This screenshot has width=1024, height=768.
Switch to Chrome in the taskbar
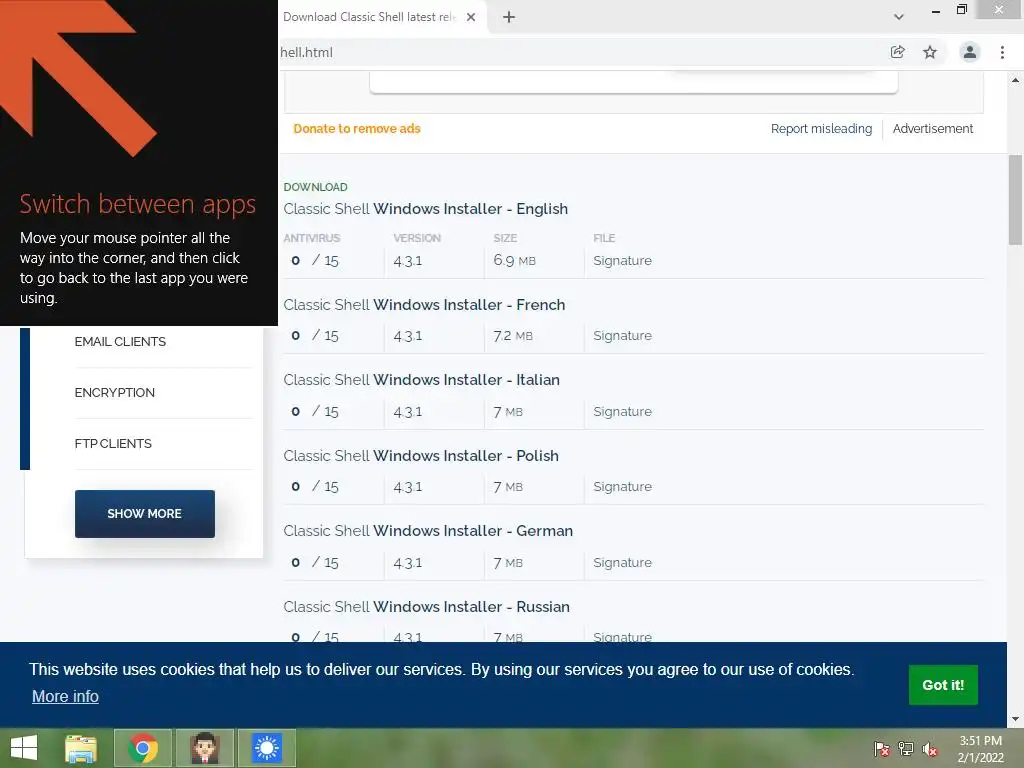[x=143, y=748]
